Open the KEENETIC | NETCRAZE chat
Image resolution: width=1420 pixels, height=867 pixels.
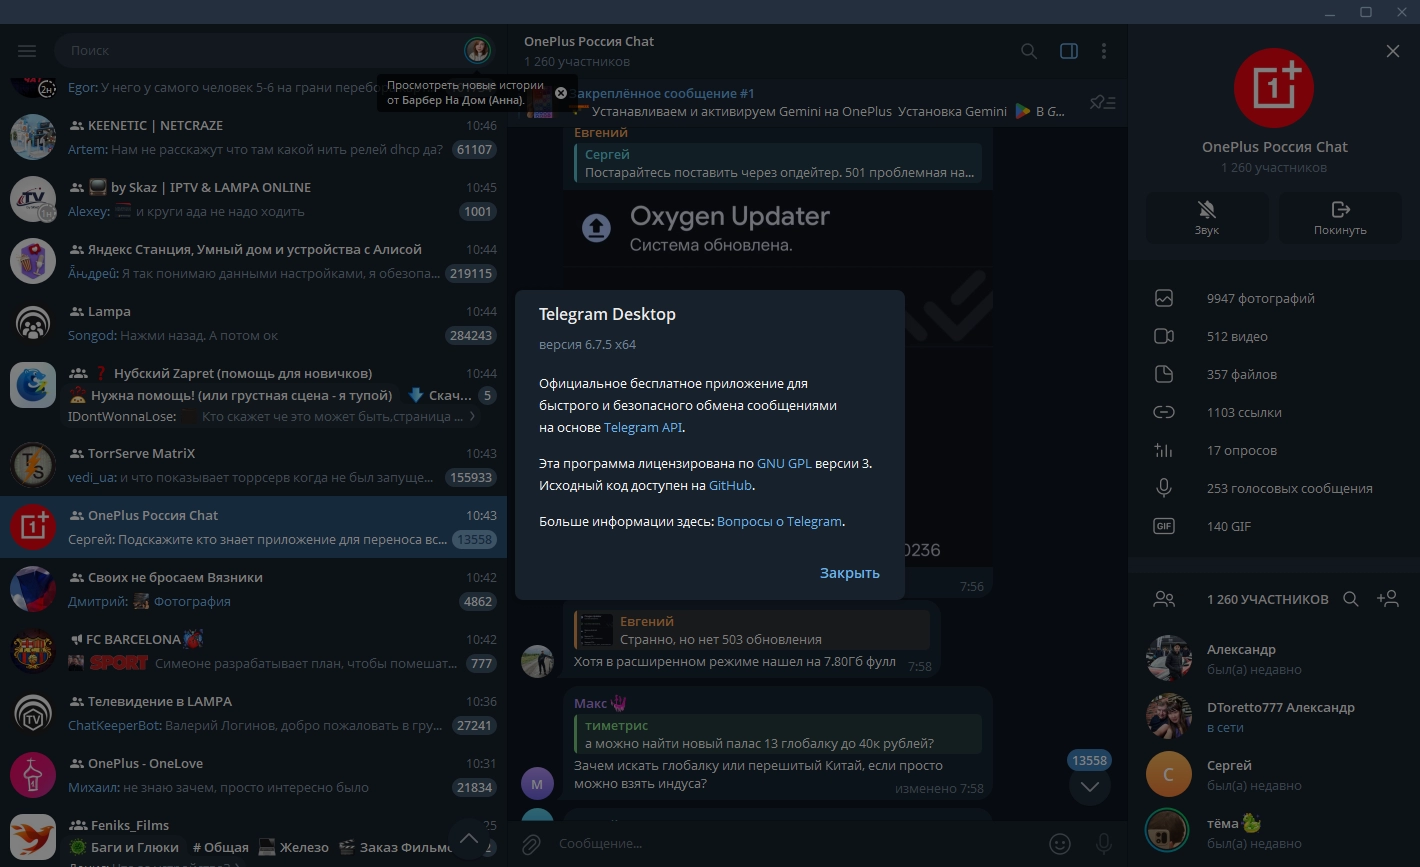(x=253, y=137)
